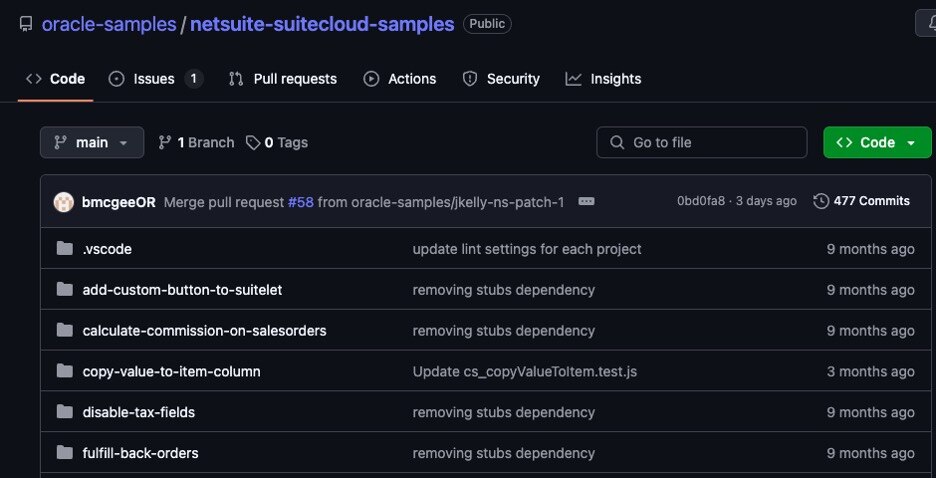Image resolution: width=936 pixels, height=478 pixels.
Task: Open the notifications bell button
Action: 926,24
